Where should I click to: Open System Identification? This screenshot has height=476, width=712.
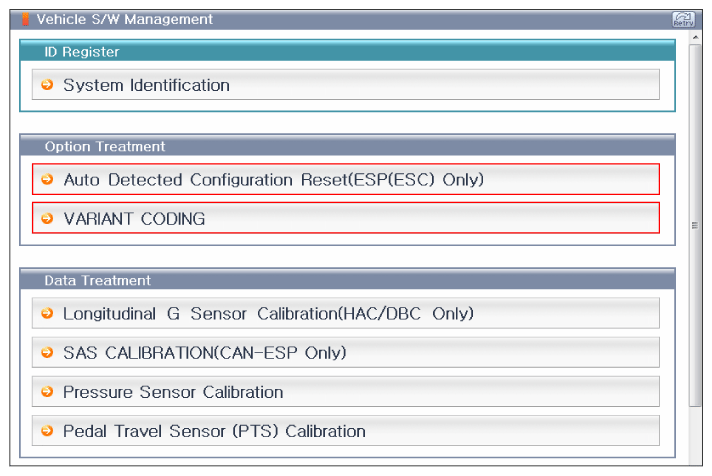click(146, 85)
